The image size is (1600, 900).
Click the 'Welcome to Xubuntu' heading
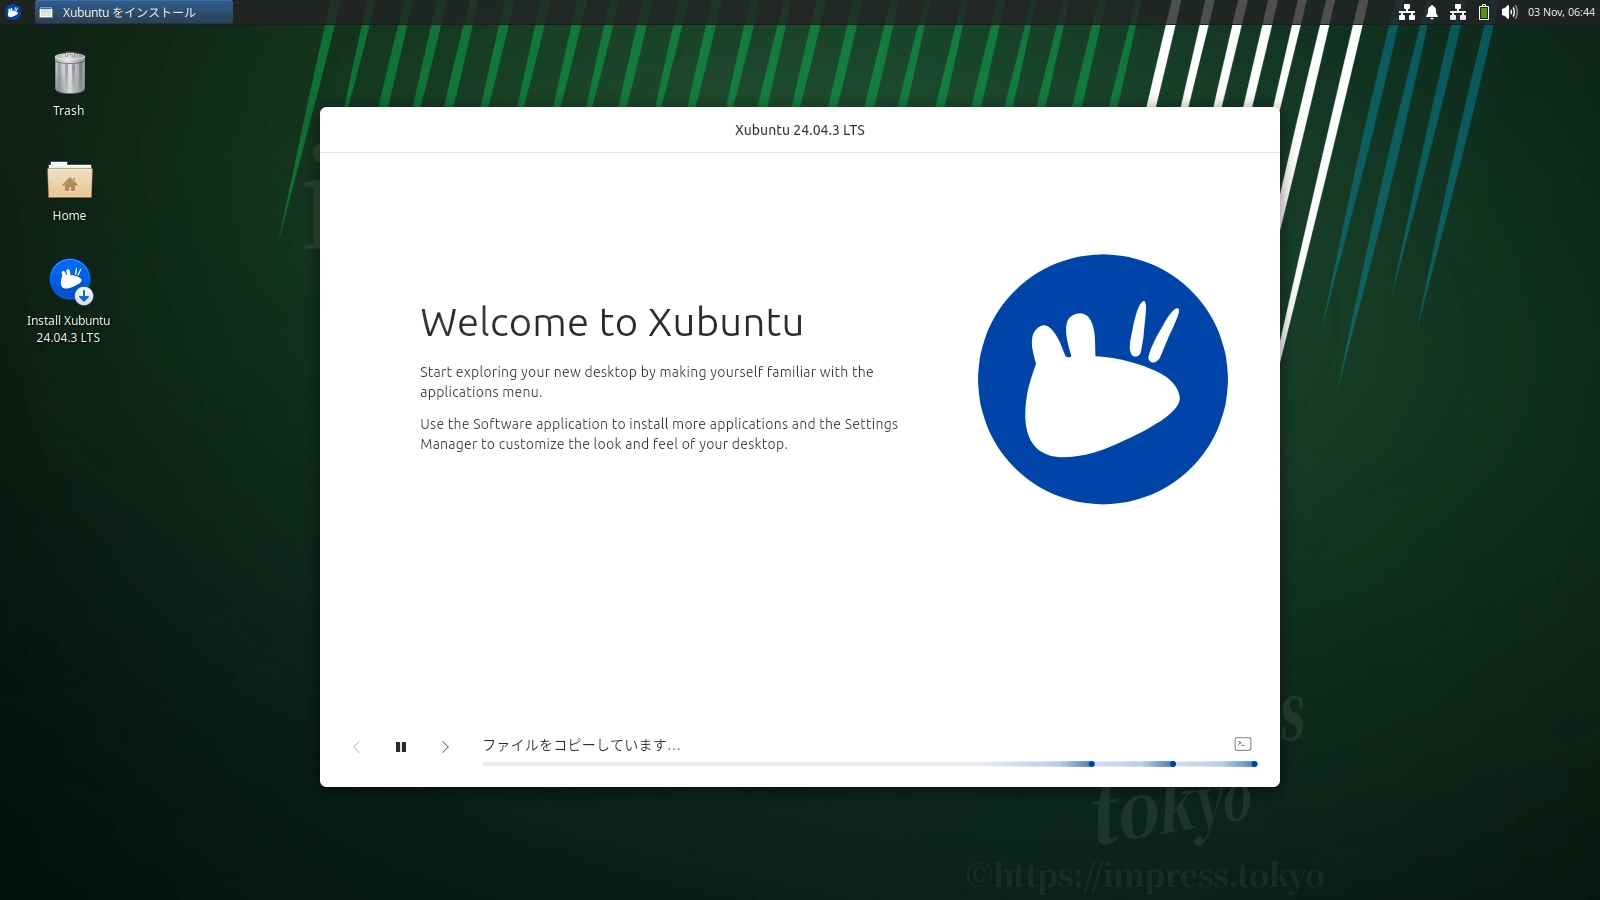(x=612, y=322)
